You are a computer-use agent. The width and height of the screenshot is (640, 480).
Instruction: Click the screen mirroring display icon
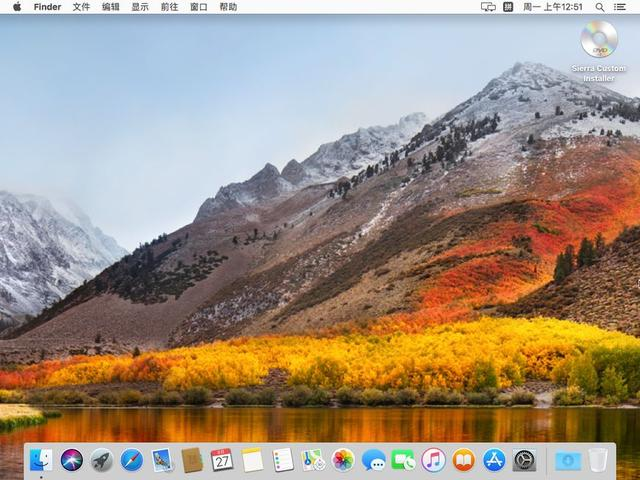[488, 7]
